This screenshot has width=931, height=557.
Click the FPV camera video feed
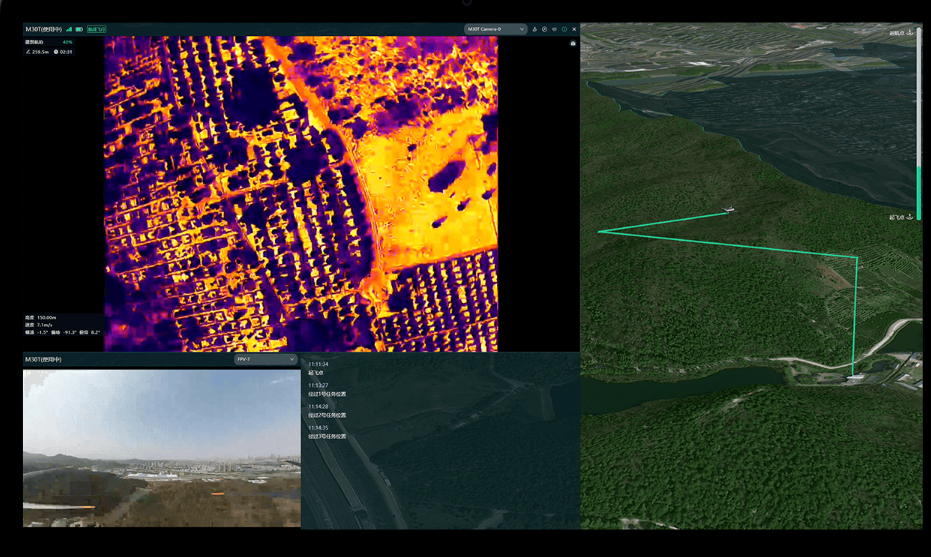[x=161, y=447]
